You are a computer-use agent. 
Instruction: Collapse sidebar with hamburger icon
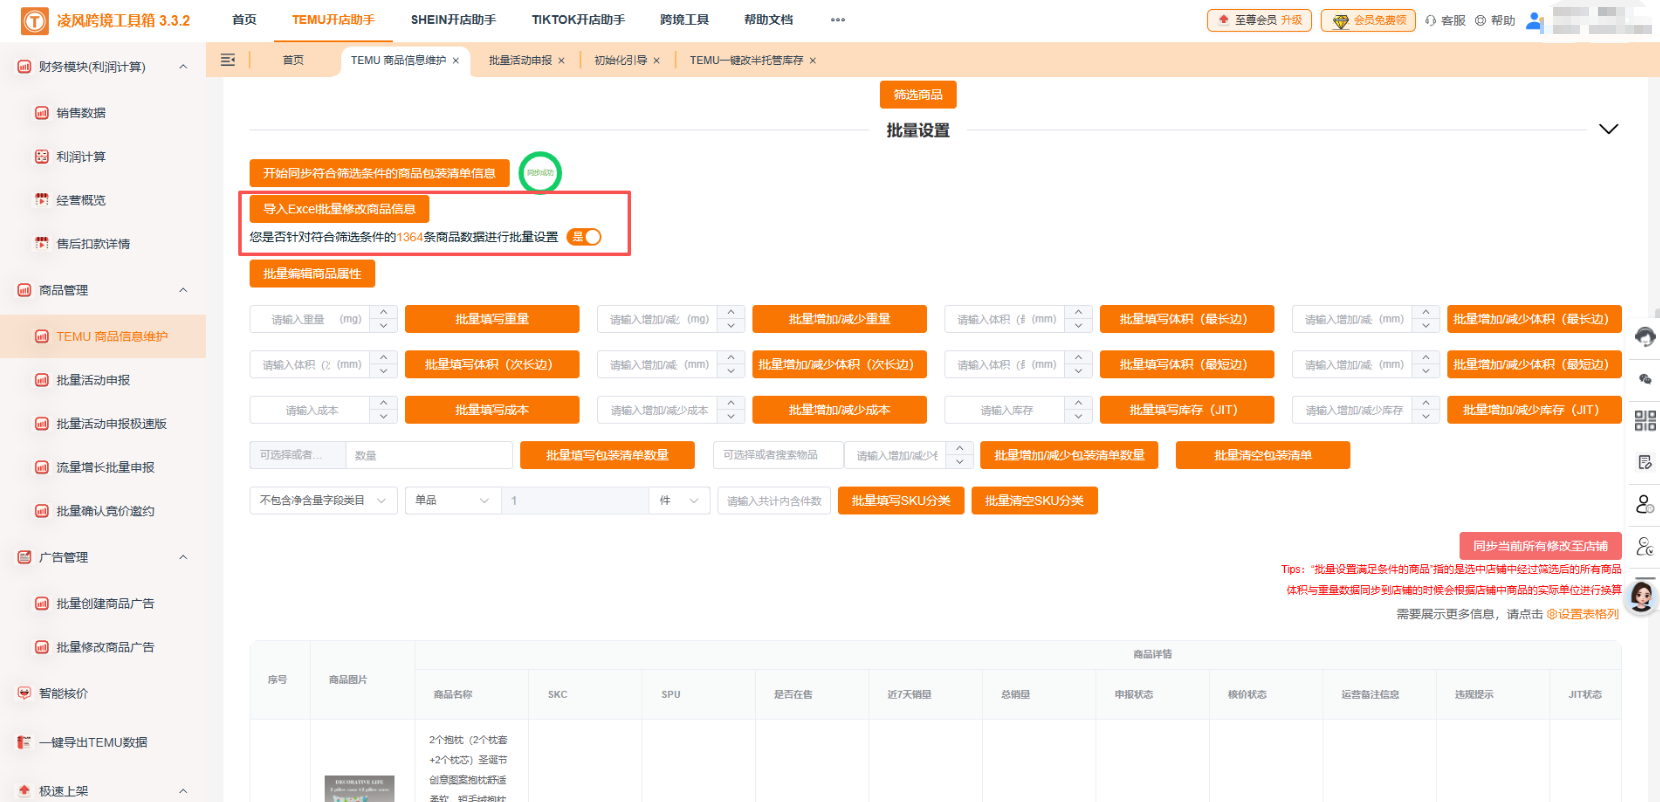228,60
